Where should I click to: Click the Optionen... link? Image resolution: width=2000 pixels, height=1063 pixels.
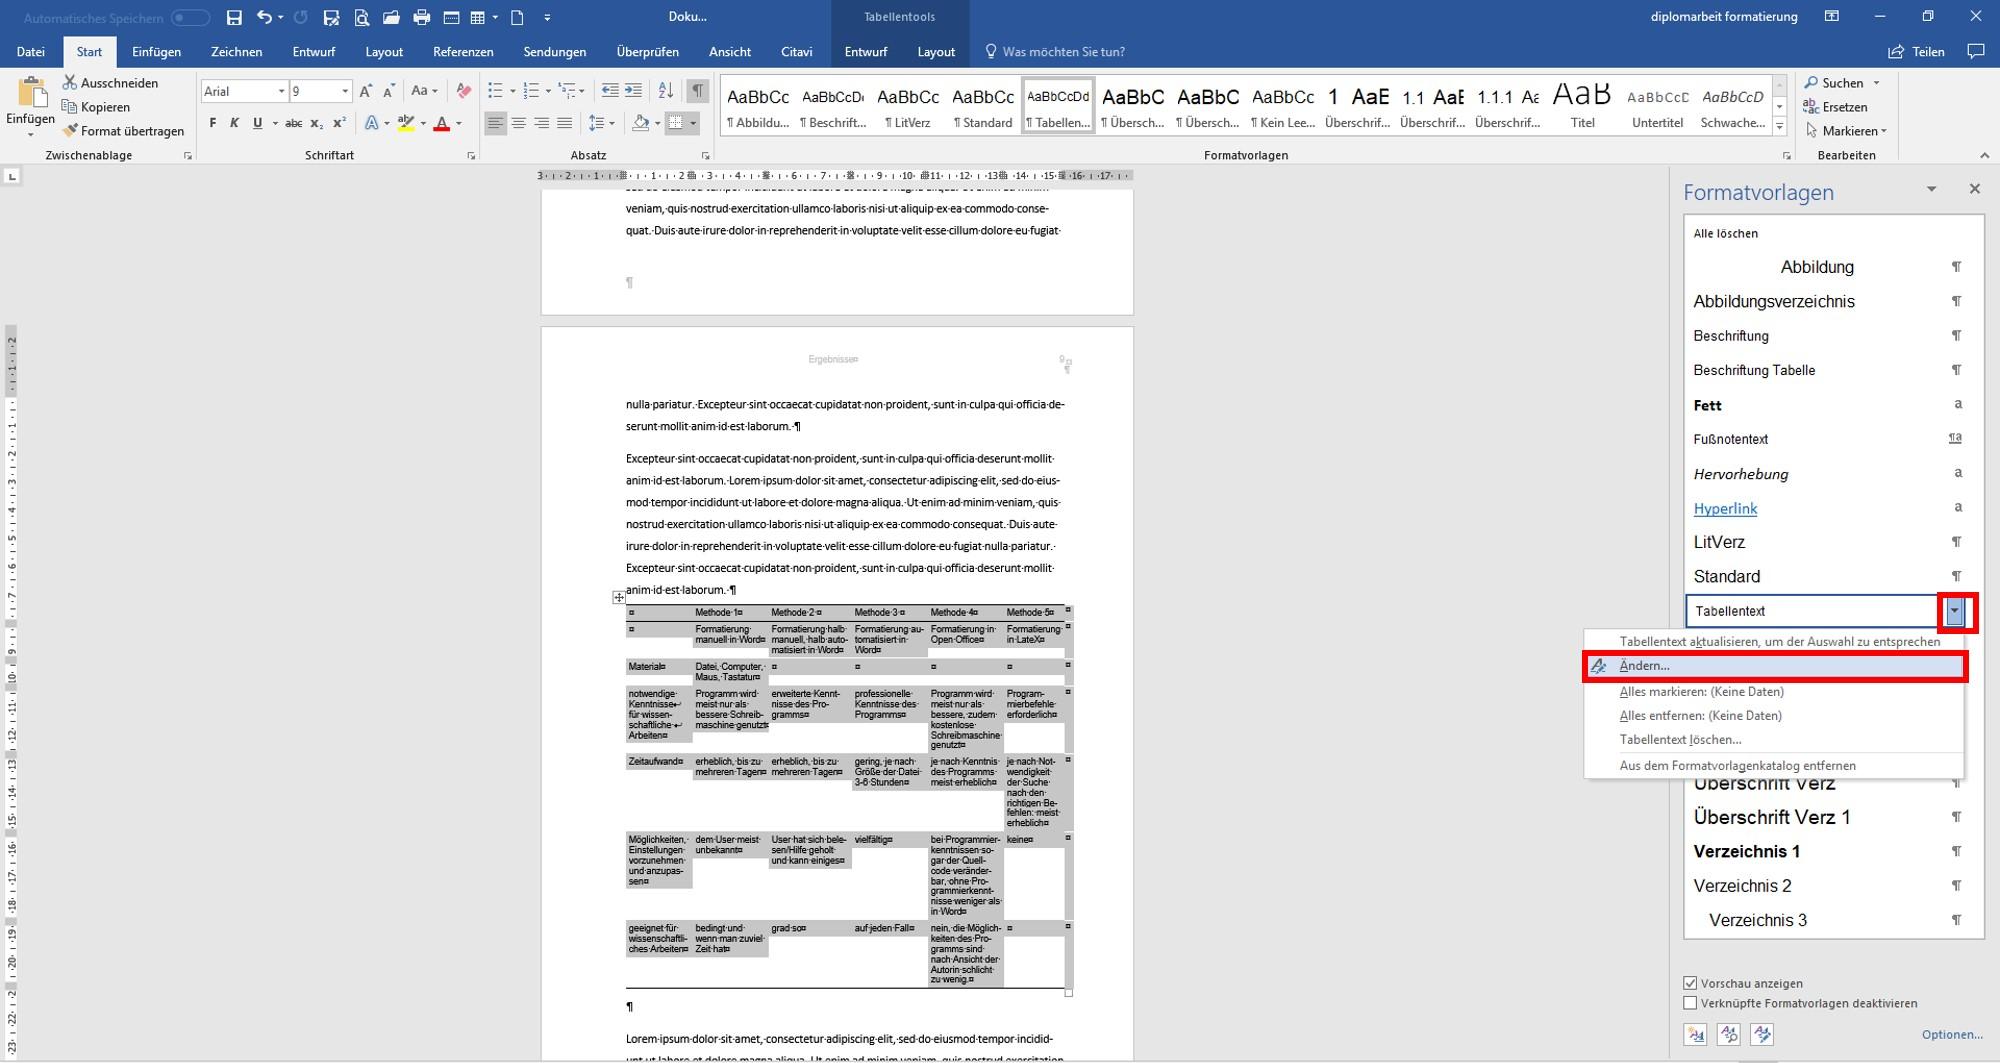[1951, 1034]
